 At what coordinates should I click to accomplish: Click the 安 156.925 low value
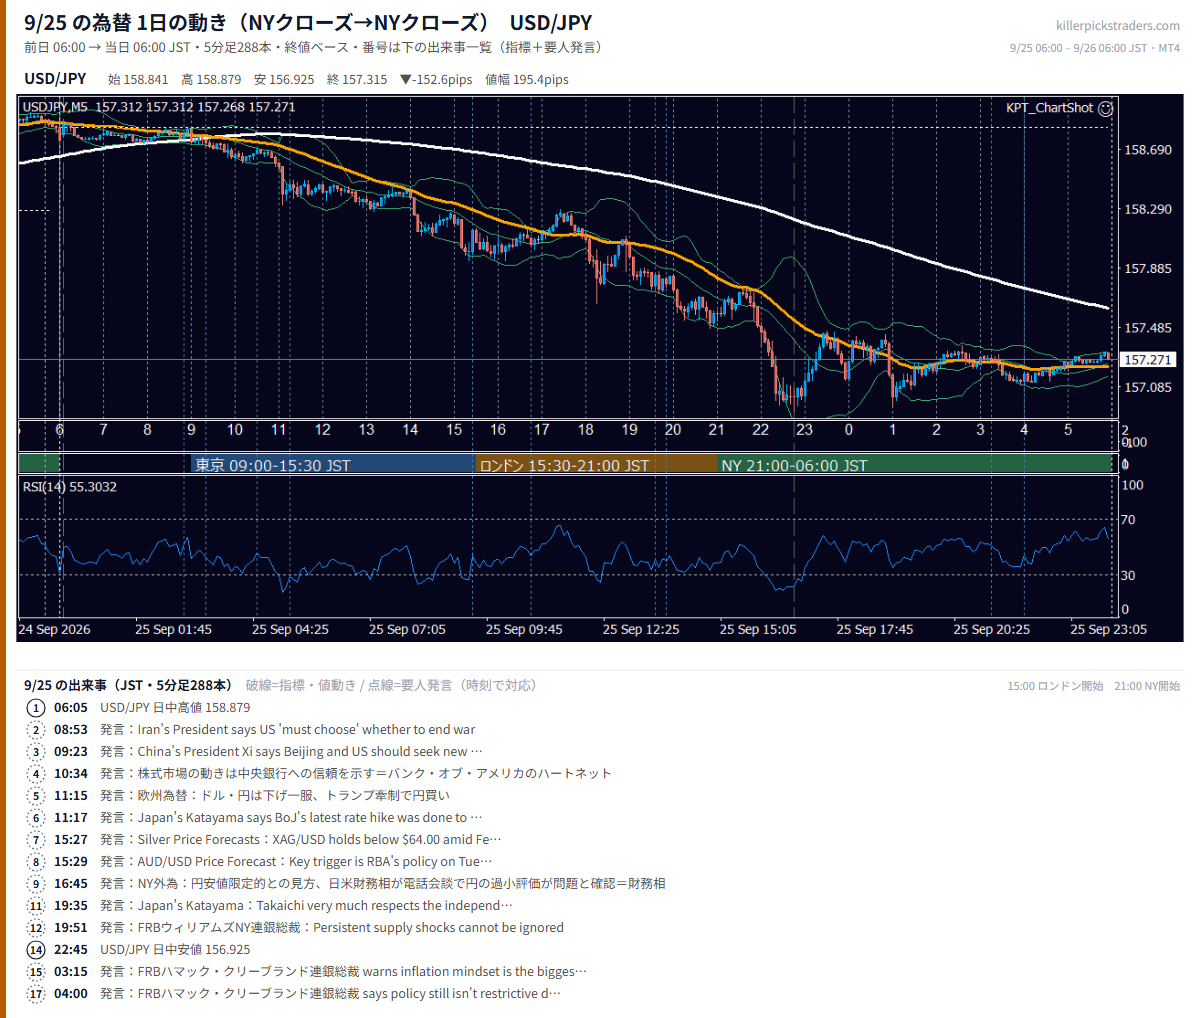click(284, 80)
